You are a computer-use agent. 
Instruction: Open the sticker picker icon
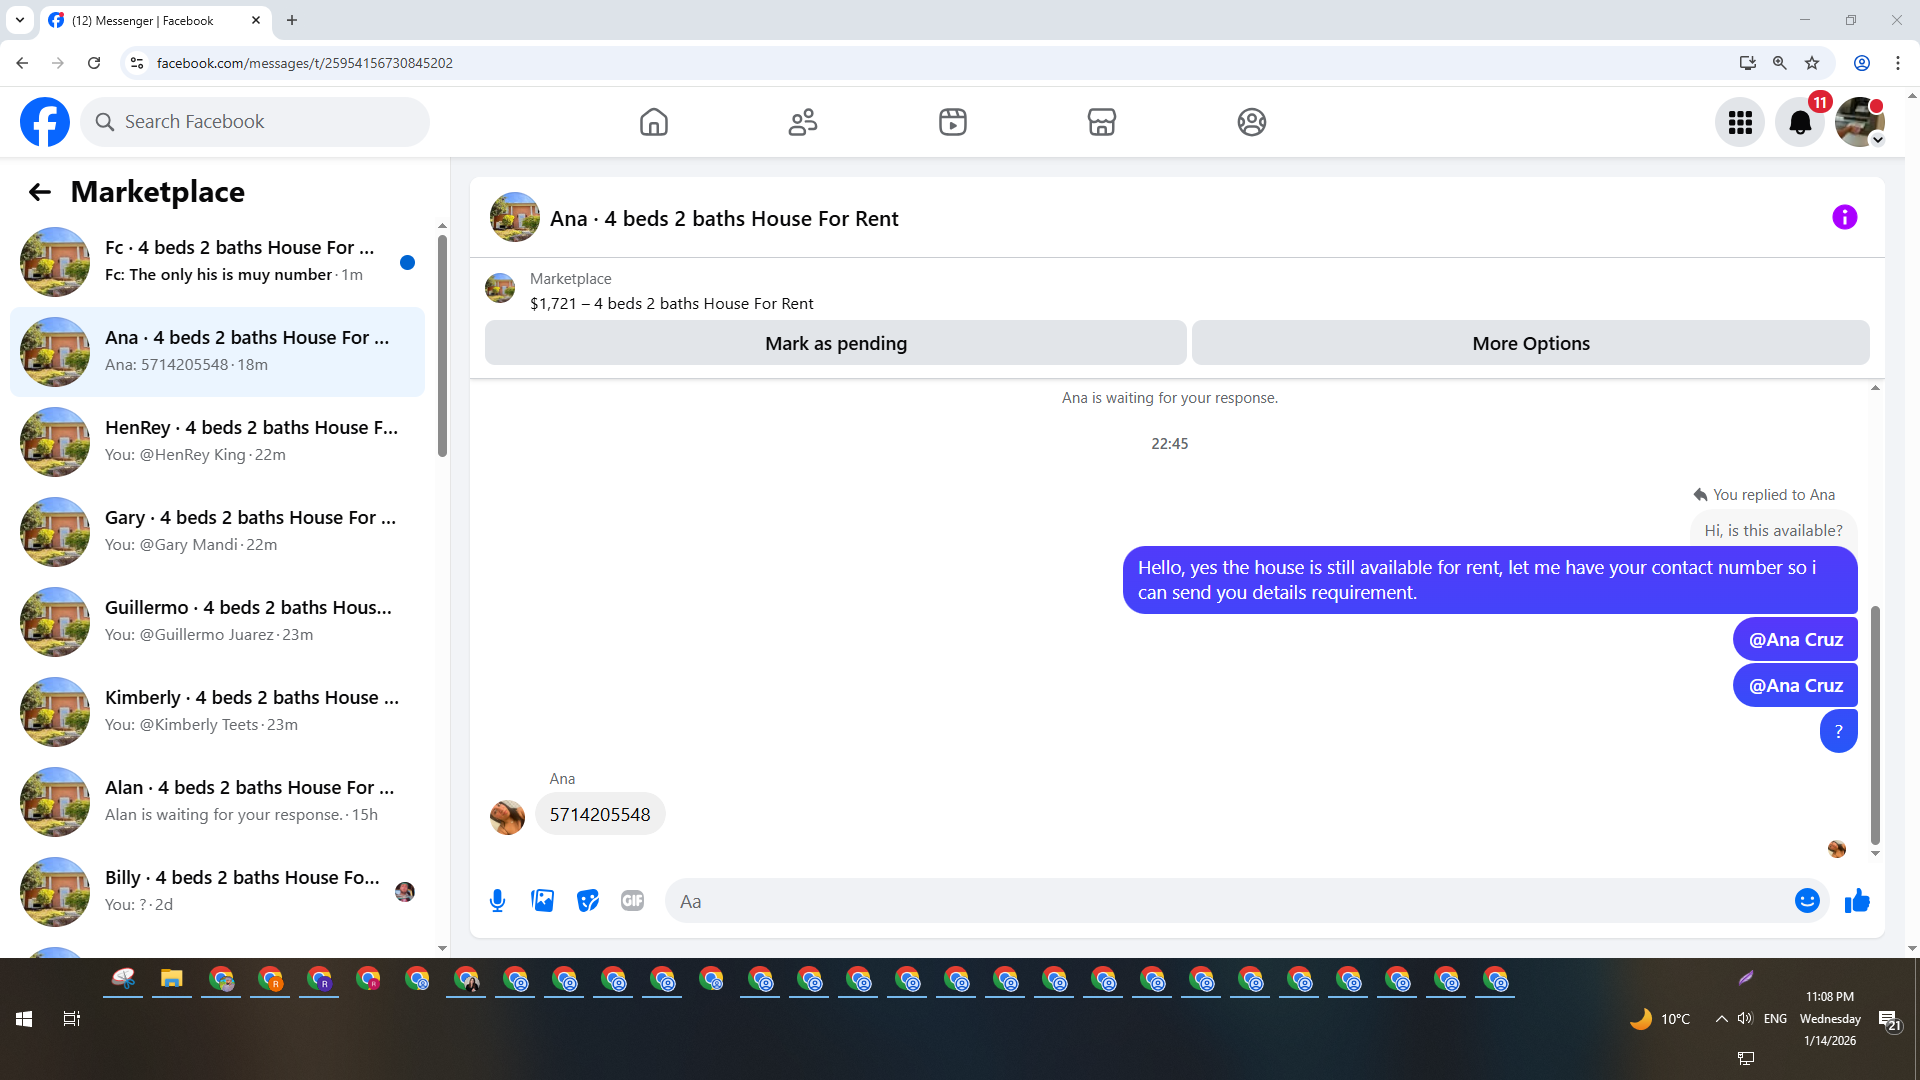click(588, 901)
